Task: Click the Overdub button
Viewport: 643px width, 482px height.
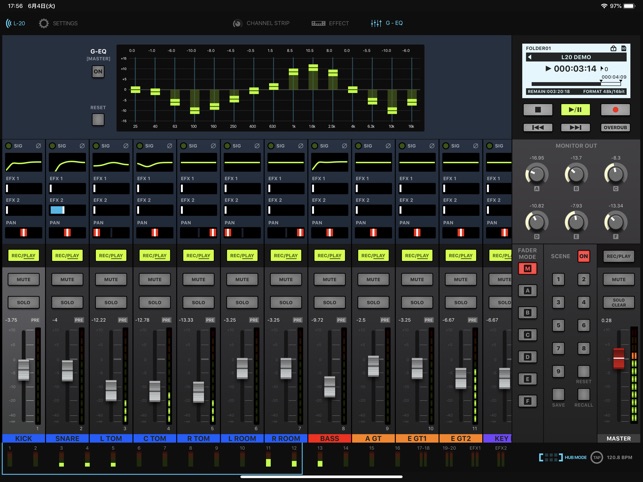Action: point(615,127)
